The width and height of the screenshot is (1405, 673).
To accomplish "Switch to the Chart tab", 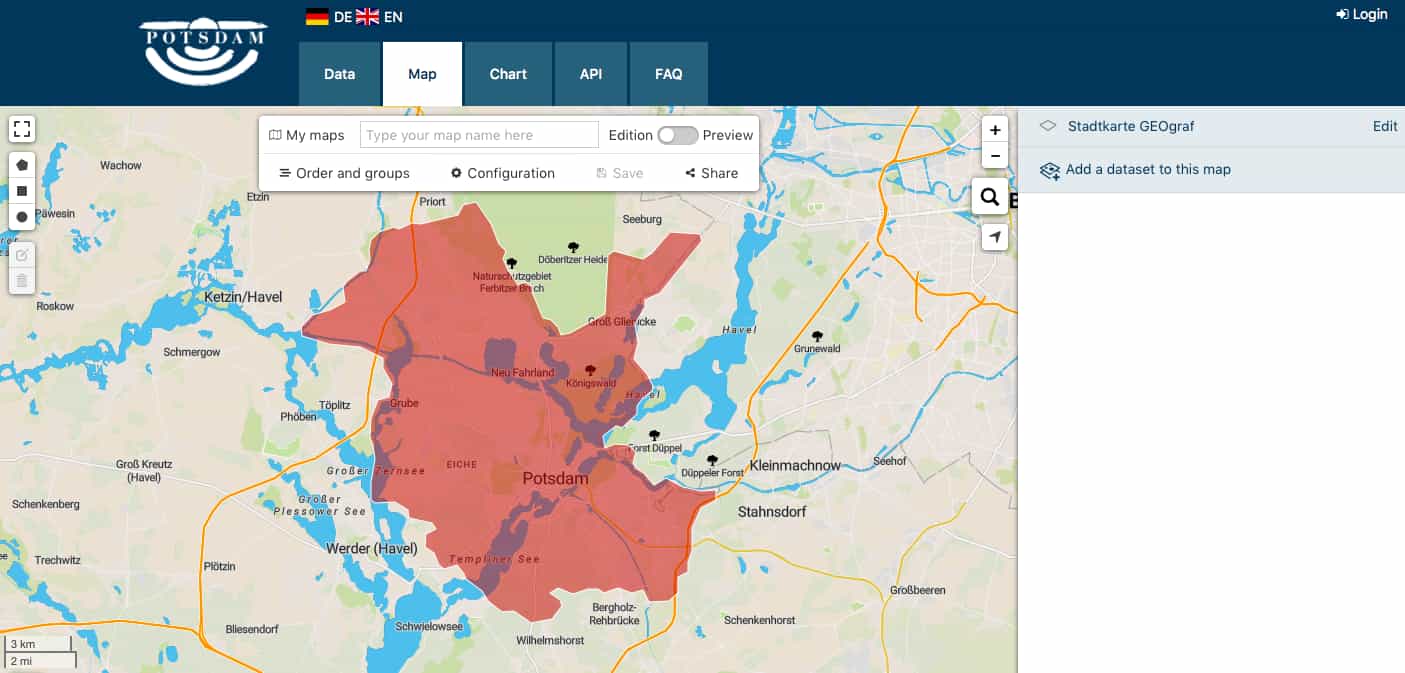I will click(508, 74).
